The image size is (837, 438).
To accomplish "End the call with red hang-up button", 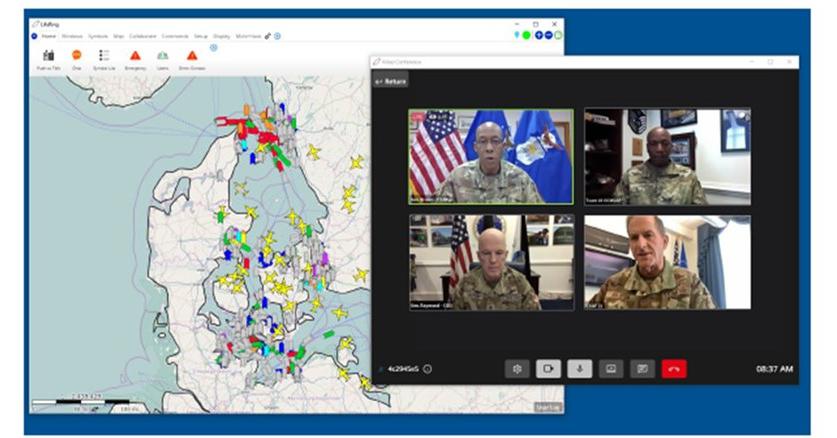I will [x=674, y=369].
